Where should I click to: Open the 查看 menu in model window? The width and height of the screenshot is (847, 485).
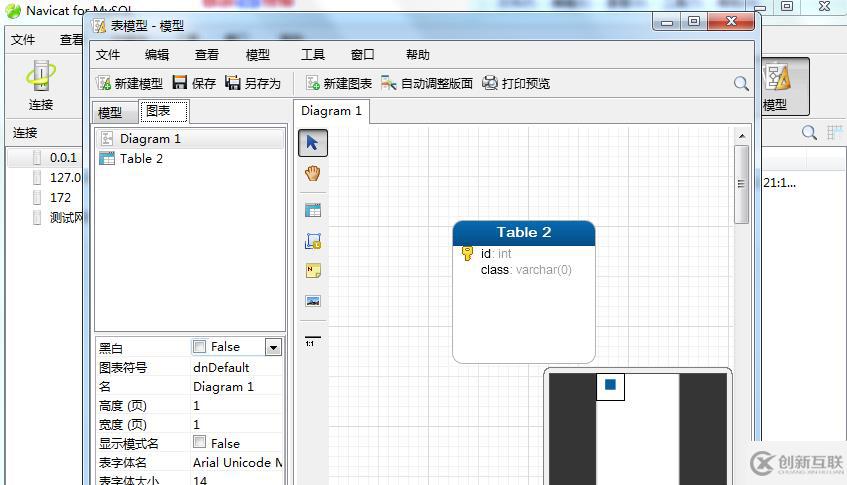coord(207,55)
